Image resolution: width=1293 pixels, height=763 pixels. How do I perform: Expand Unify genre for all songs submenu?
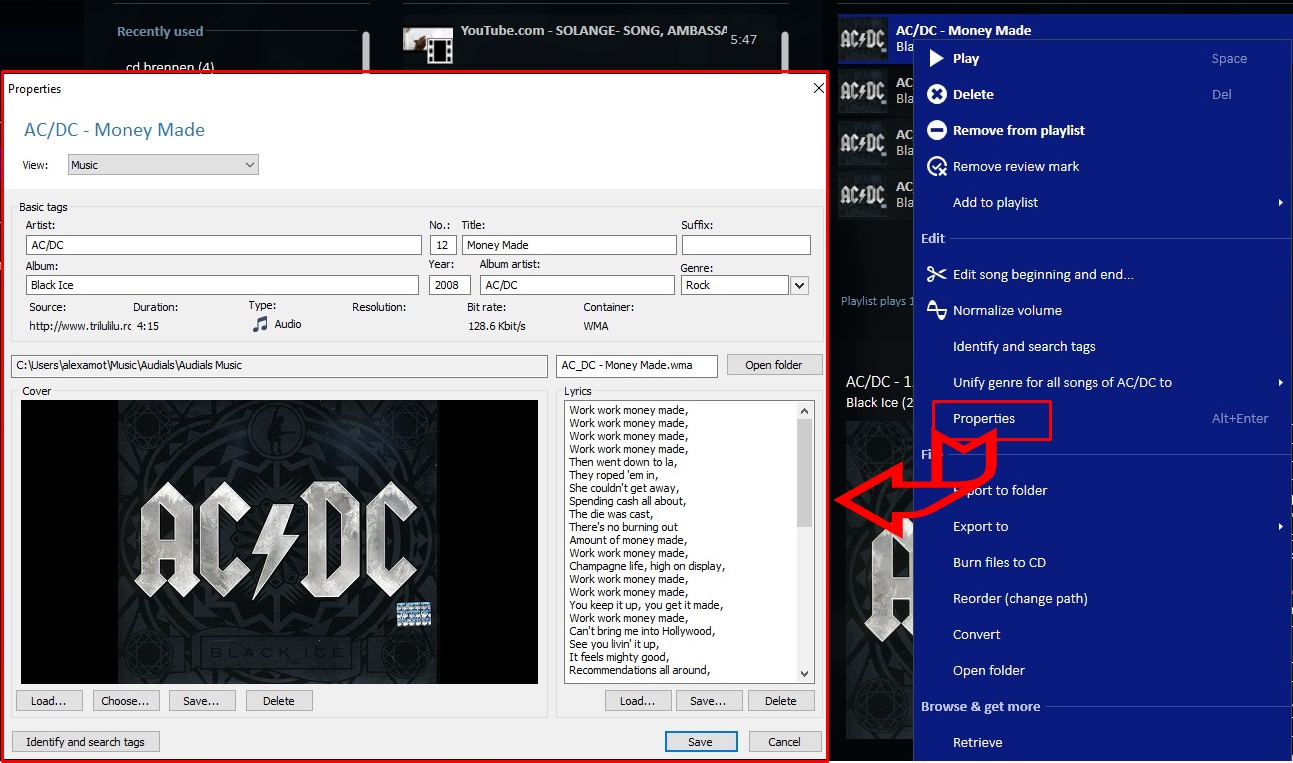coord(1280,382)
